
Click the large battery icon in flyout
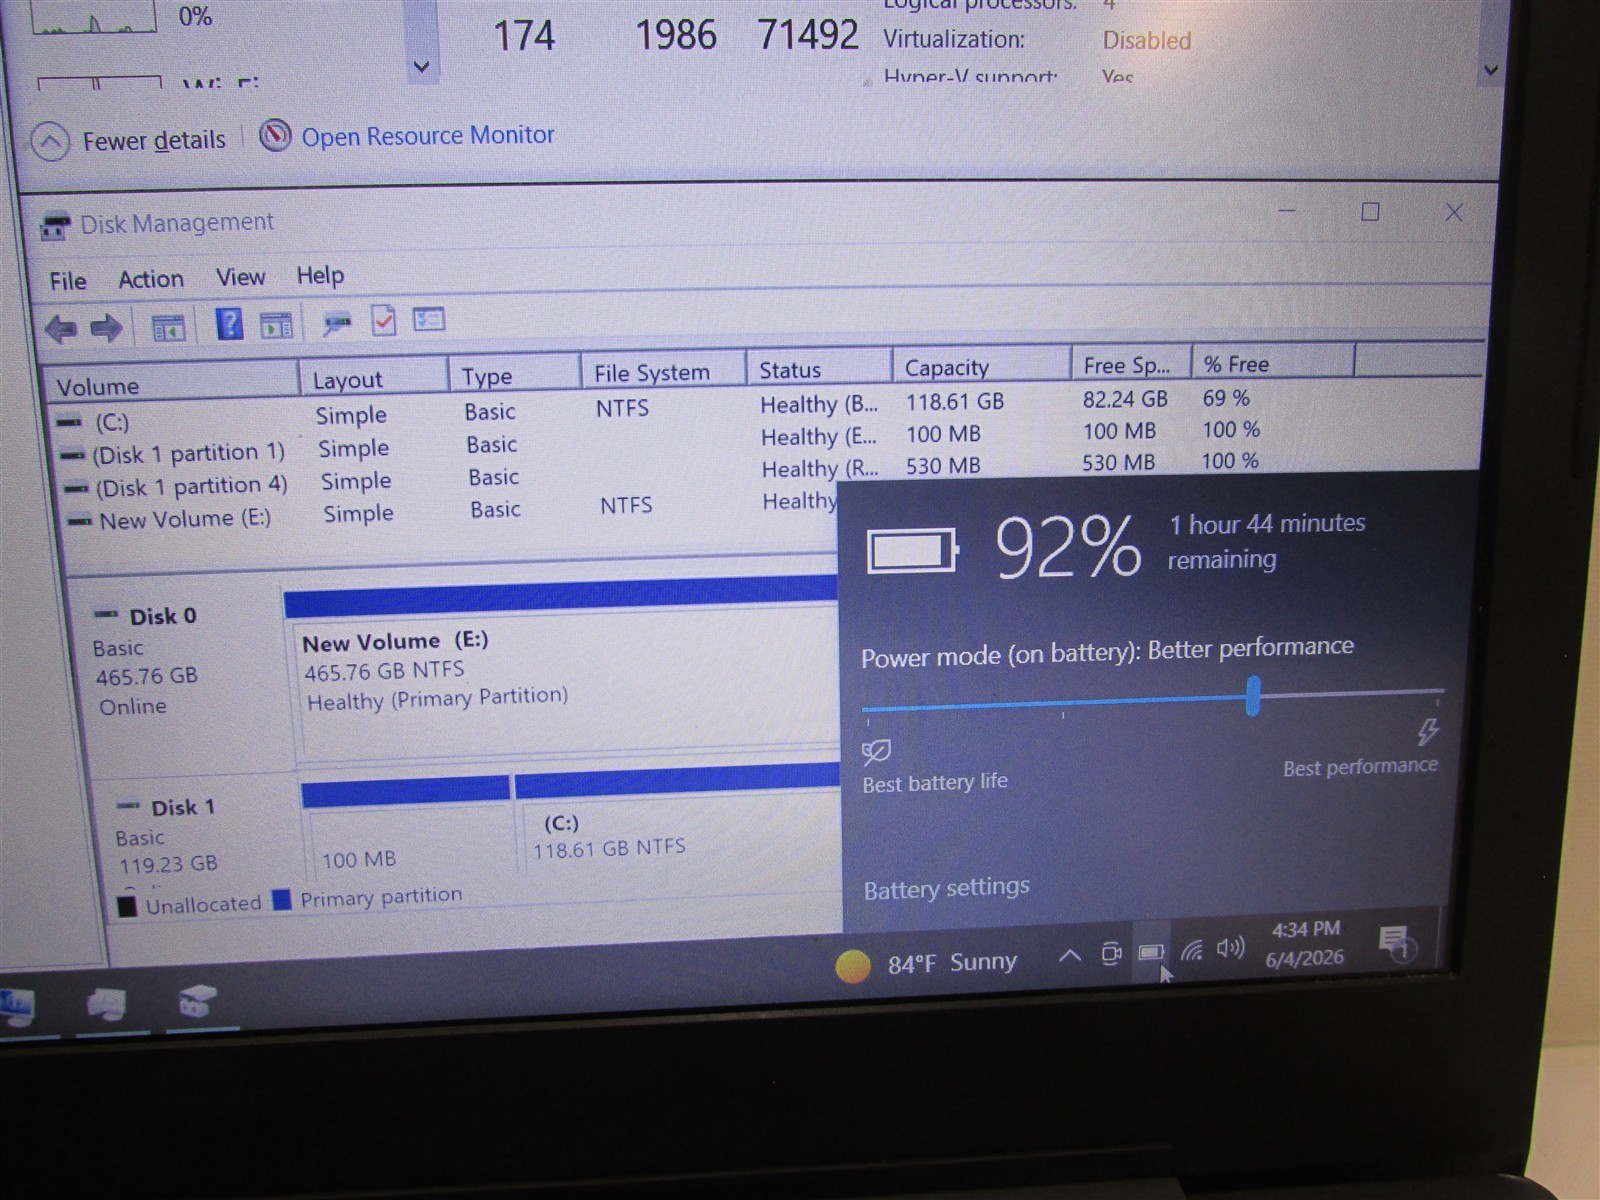[x=913, y=550]
